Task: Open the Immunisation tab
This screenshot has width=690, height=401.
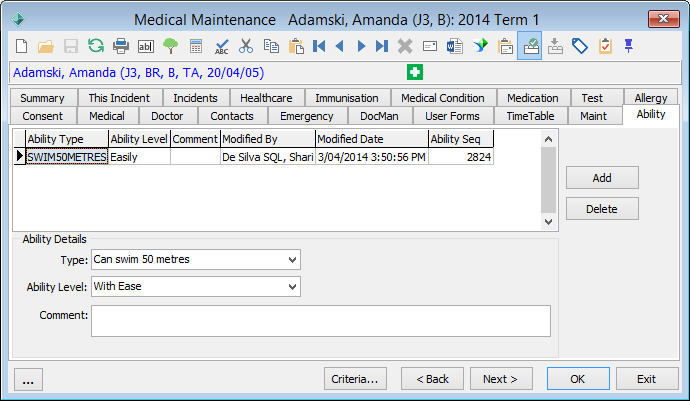Action: pyautogui.click(x=347, y=98)
